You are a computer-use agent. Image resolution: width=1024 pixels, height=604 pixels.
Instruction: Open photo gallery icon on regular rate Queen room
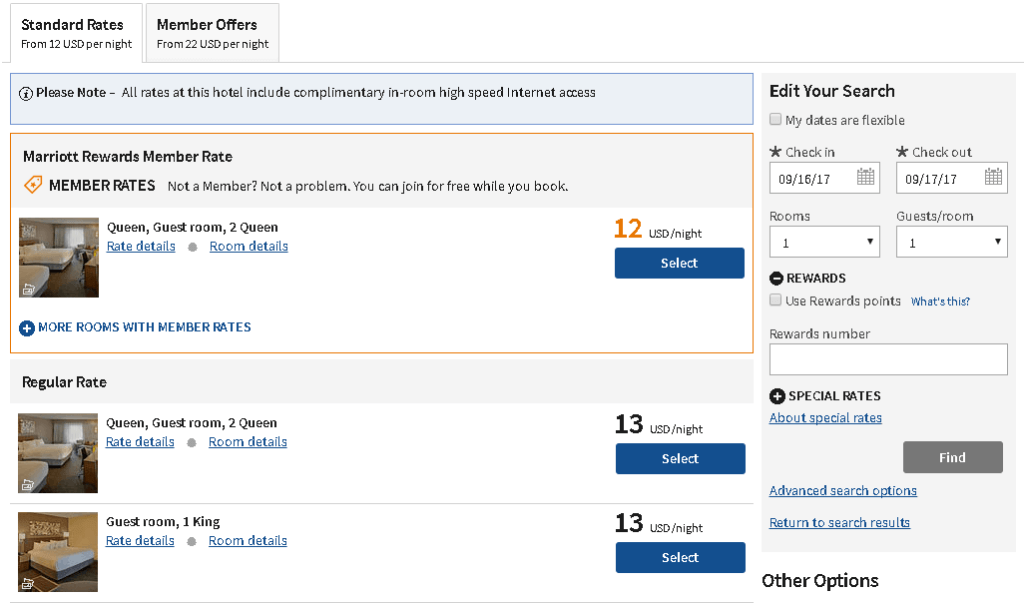(27, 485)
